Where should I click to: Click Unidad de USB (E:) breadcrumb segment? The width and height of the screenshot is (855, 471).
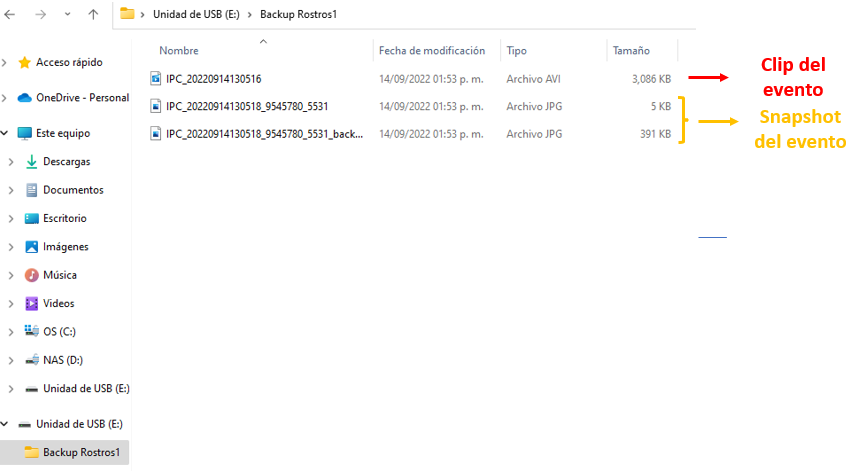point(197,14)
